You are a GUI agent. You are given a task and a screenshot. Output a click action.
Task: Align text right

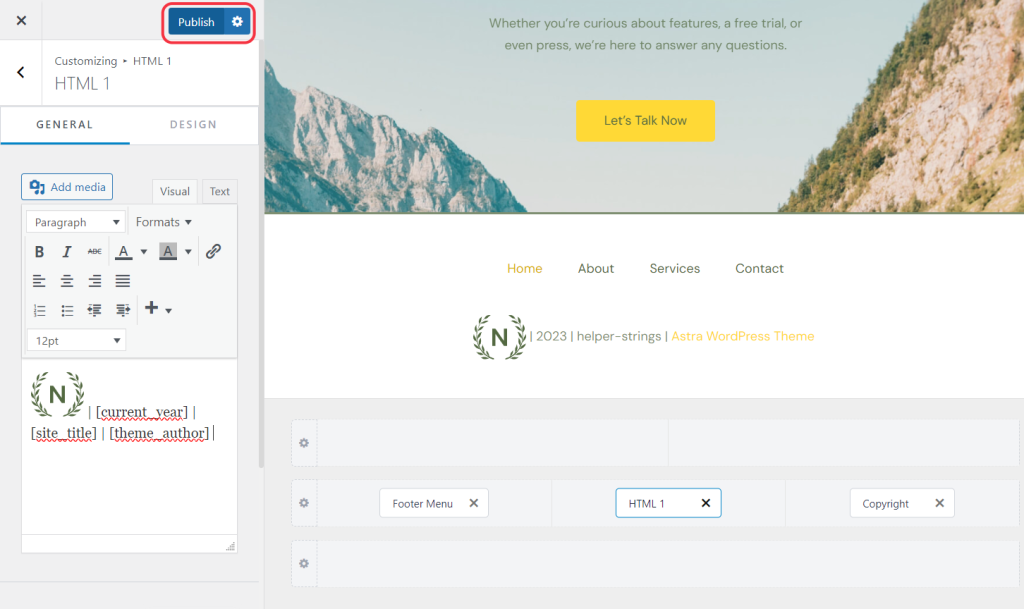click(95, 281)
